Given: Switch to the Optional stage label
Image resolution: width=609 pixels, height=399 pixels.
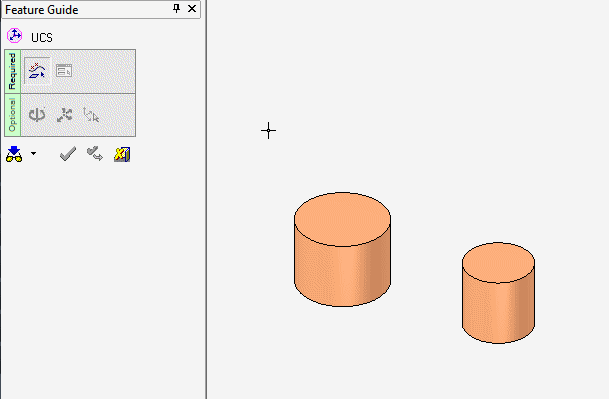Looking at the screenshot, I should click(x=12, y=115).
